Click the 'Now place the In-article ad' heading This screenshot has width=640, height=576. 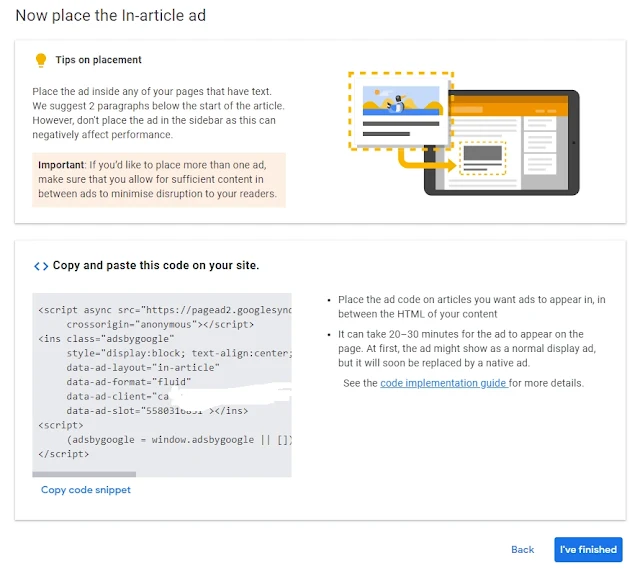[111, 16]
